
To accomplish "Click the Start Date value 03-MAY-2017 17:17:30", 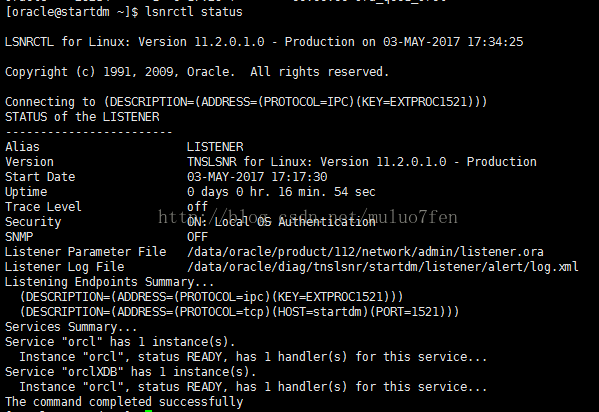I will pyautogui.click(x=257, y=177).
